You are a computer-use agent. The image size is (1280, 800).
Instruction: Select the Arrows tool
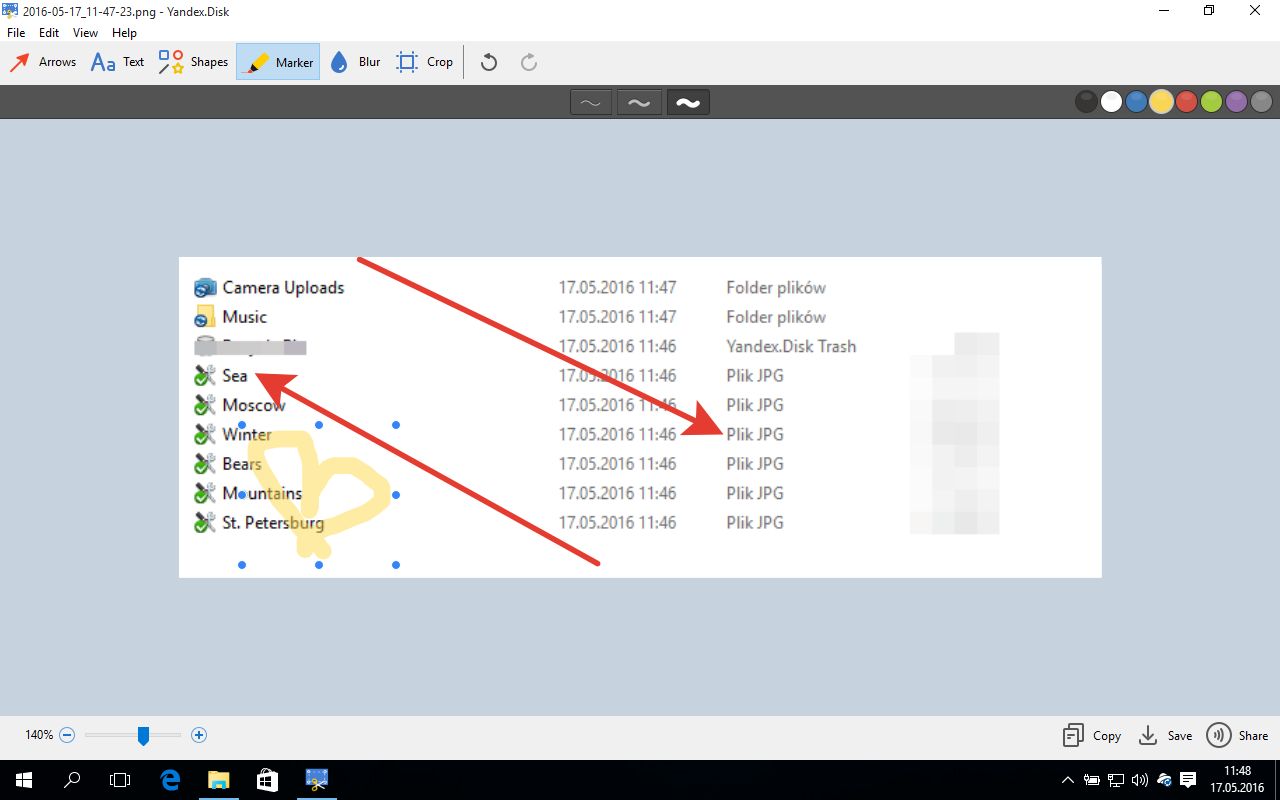[x=43, y=62]
